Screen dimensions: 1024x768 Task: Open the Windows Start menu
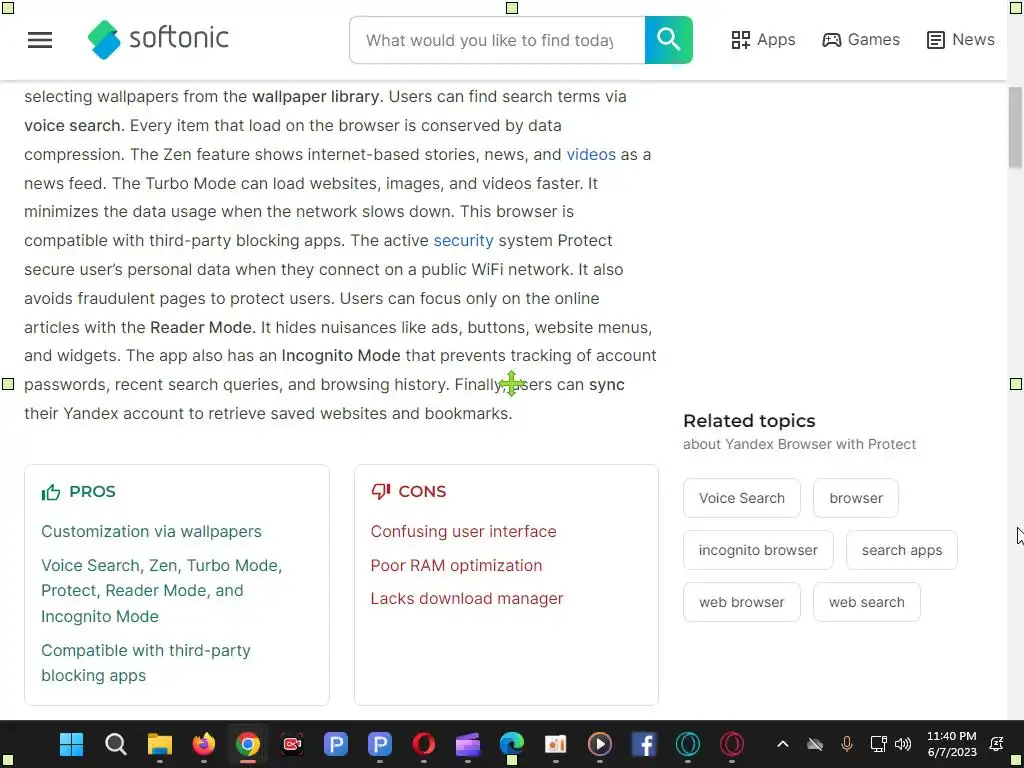point(71,744)
